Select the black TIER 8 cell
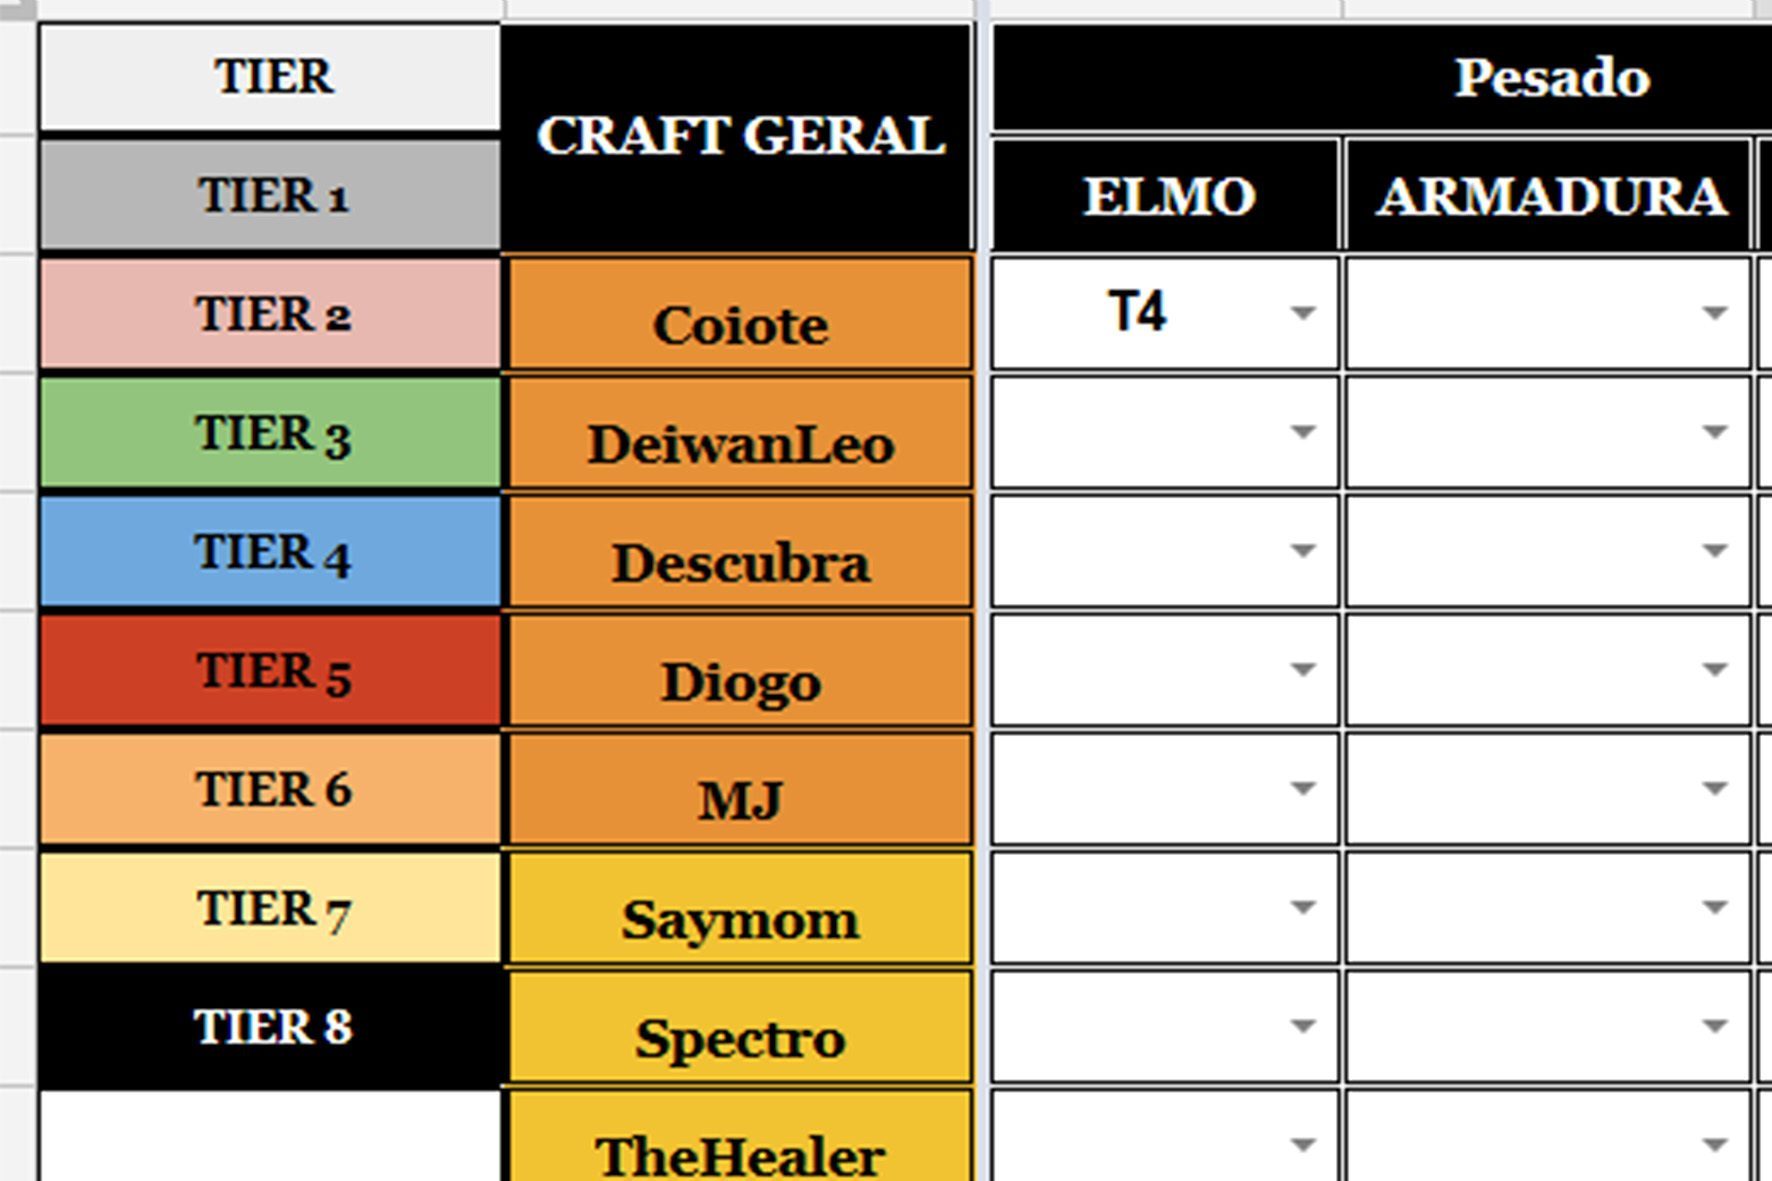 pyautogui.click(x=270, y=1027)
